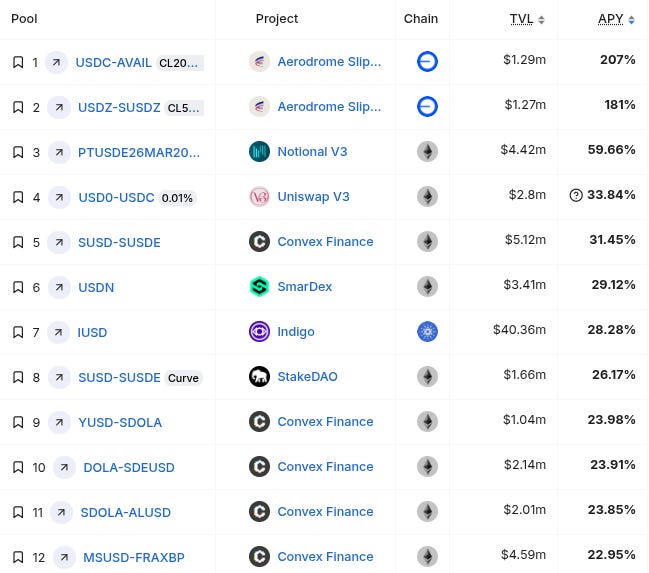Open the USDZ-SUSDZ pool link
The image size is (649, 573).
tap(119, 108)
